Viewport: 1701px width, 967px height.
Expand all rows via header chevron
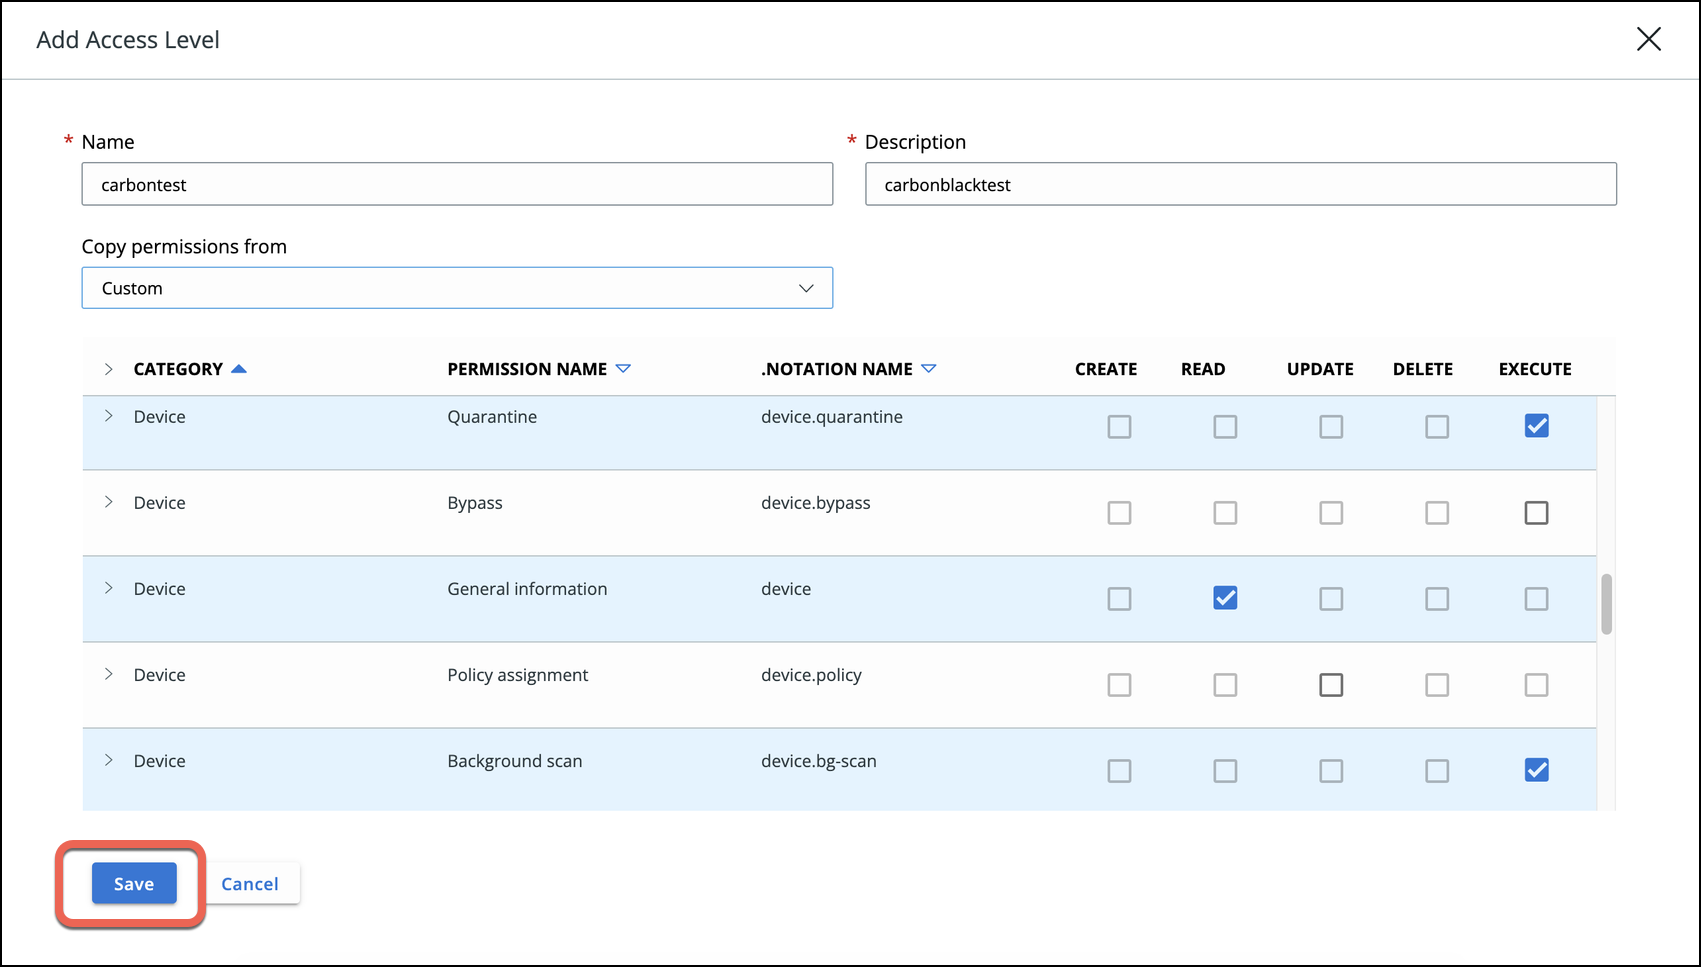[108, 369]
